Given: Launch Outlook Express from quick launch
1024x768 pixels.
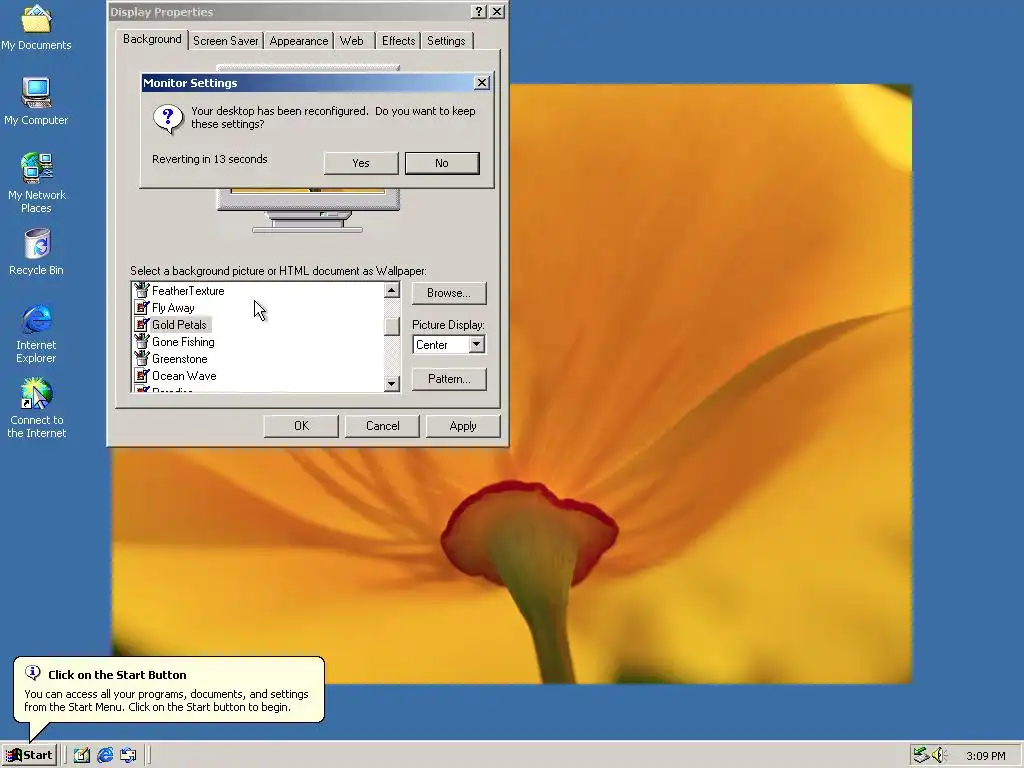Looking at the screenshot, I should coord(128,755).
